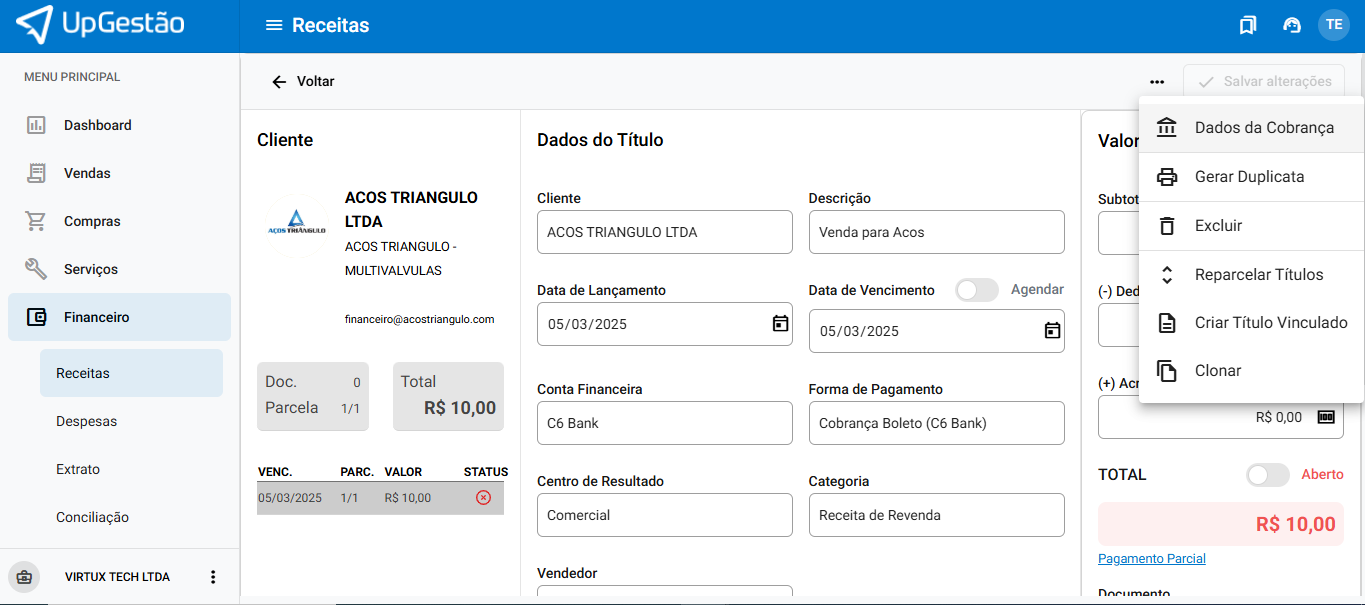The height and width of the screenshot is (605, 1365).
Task: Open the Categoria Receita de Revenda selector
Action: (x=936, y=515)
